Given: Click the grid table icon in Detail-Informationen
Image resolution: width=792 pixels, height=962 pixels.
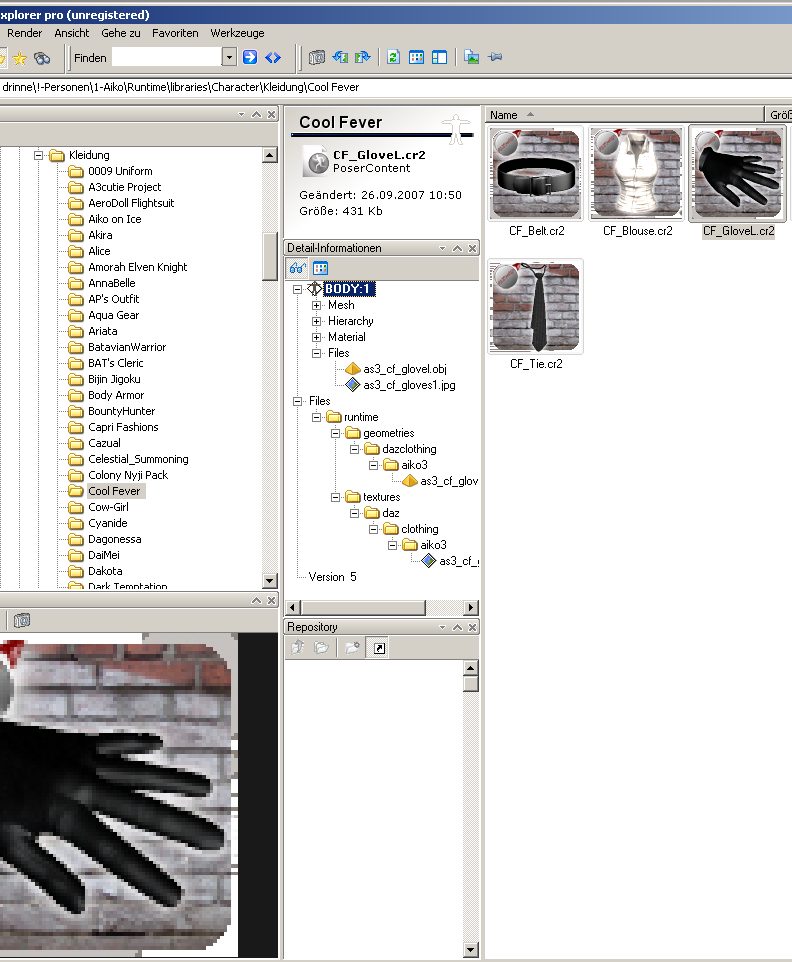Looking at the screenshot, I should tap(320, 268).
